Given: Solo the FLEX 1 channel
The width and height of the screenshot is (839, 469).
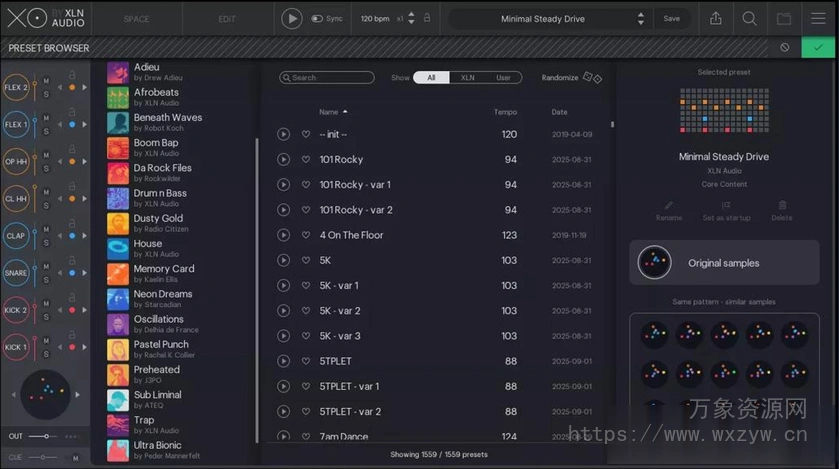Looking at the screenshot, I should point(46,132).
